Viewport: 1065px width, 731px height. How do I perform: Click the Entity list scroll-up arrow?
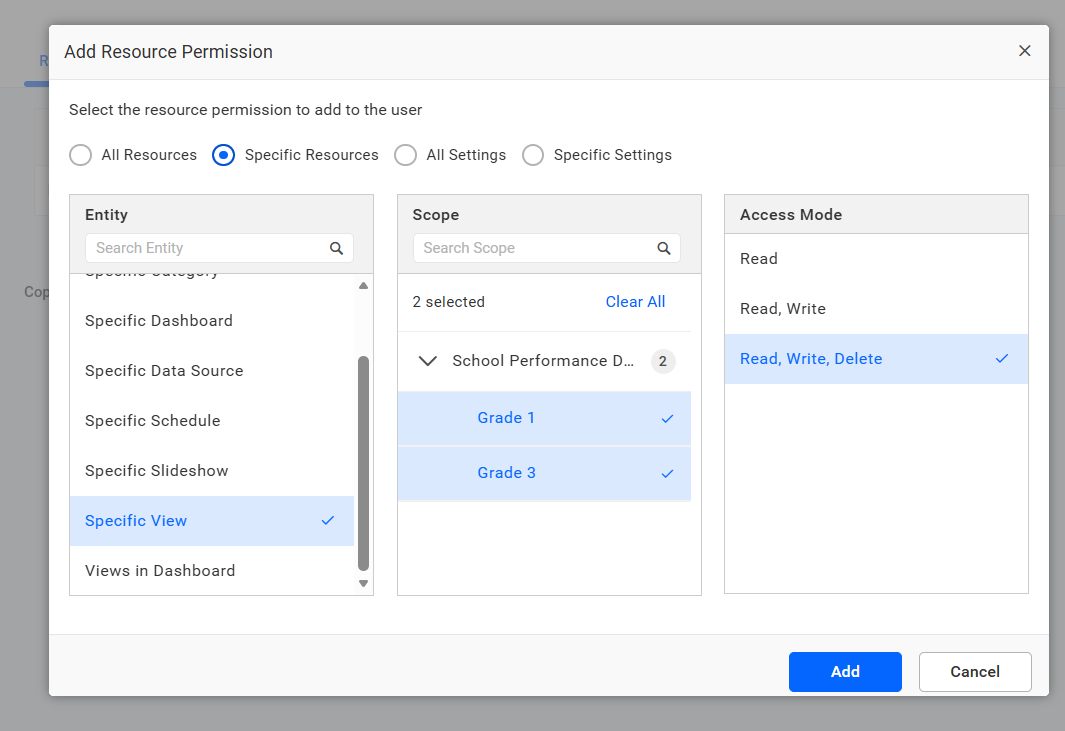tap(363, 285)
